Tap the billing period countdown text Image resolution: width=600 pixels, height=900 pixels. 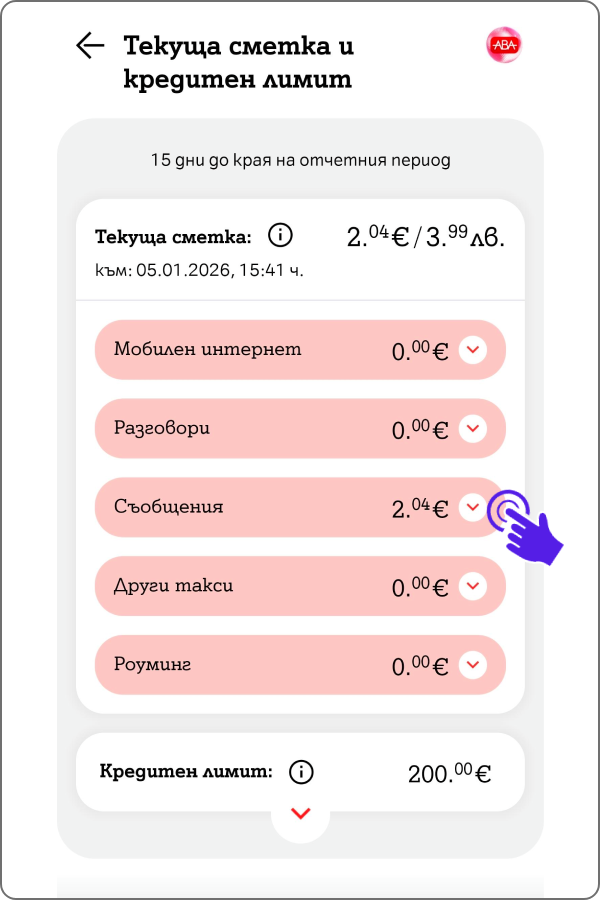300,159
